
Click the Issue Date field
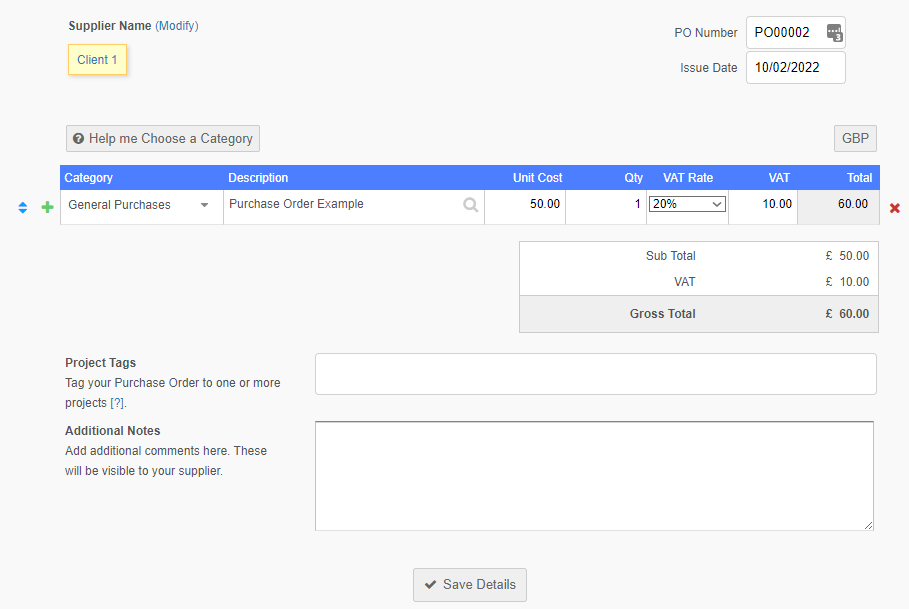tap(795, 68)
